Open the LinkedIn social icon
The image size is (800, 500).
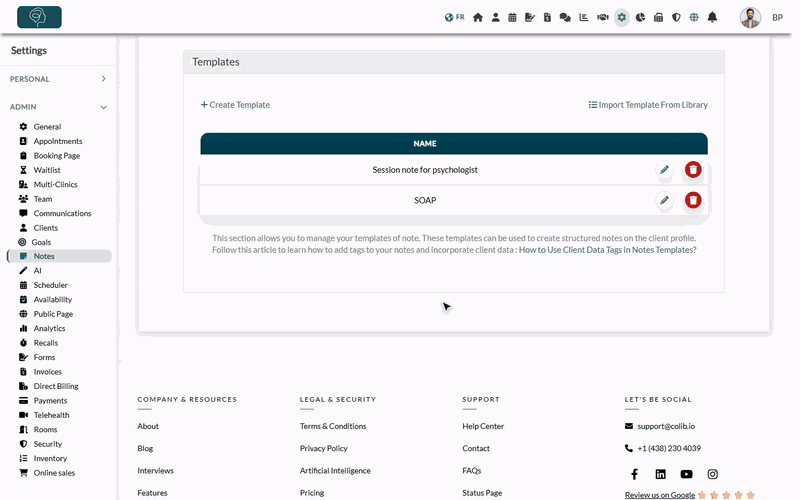pos(660,474)
